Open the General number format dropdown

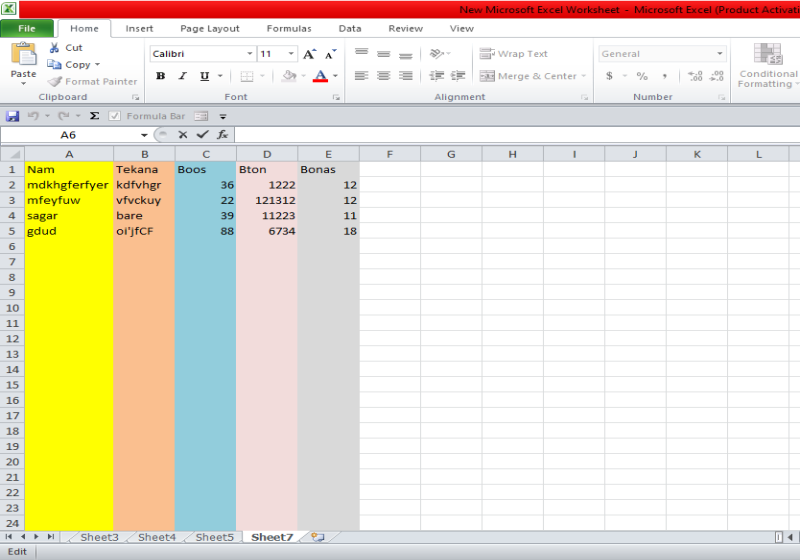point(720,54)
